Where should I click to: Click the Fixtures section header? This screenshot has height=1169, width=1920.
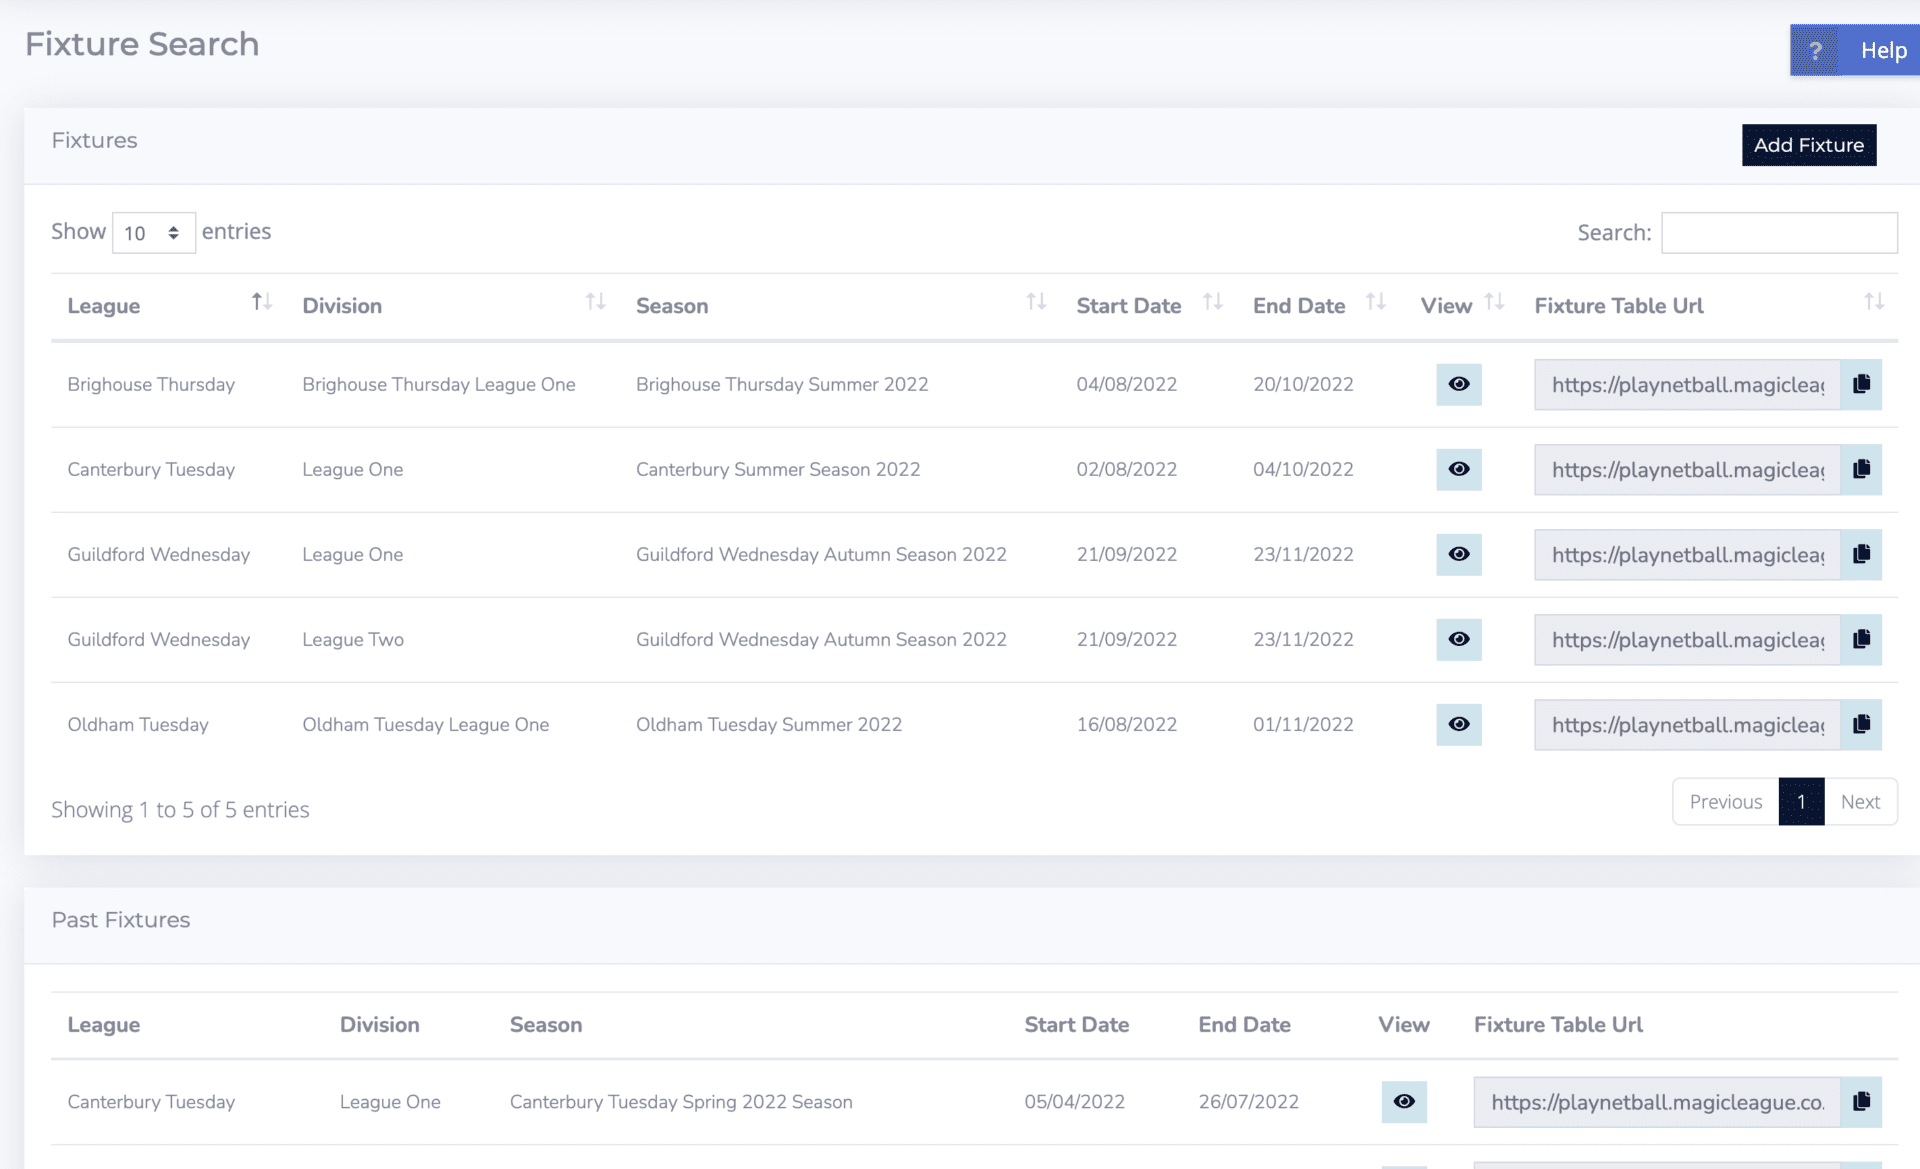pyautogui.click(x=93, y=140)
